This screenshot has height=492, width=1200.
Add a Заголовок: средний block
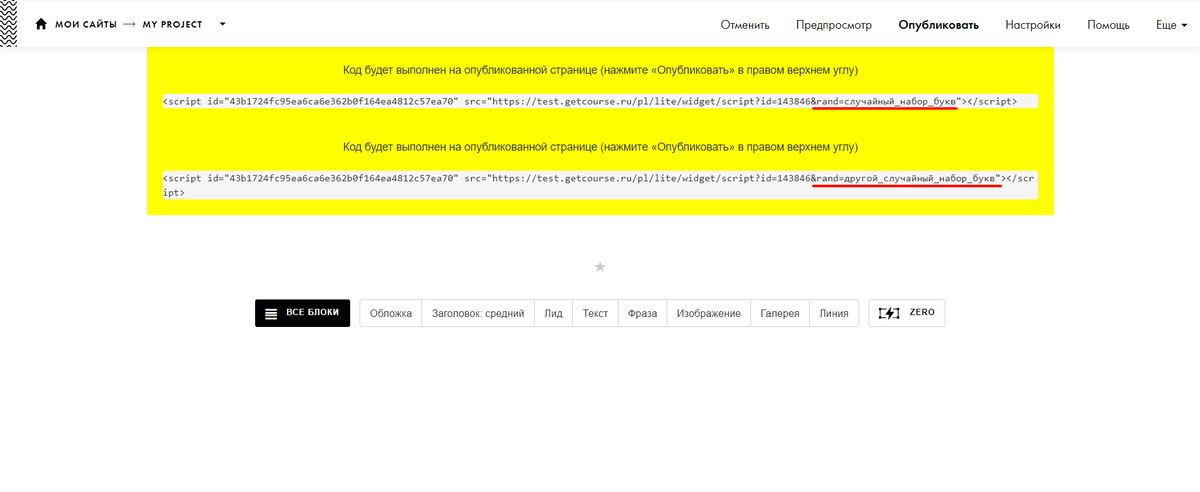point(478,313)
